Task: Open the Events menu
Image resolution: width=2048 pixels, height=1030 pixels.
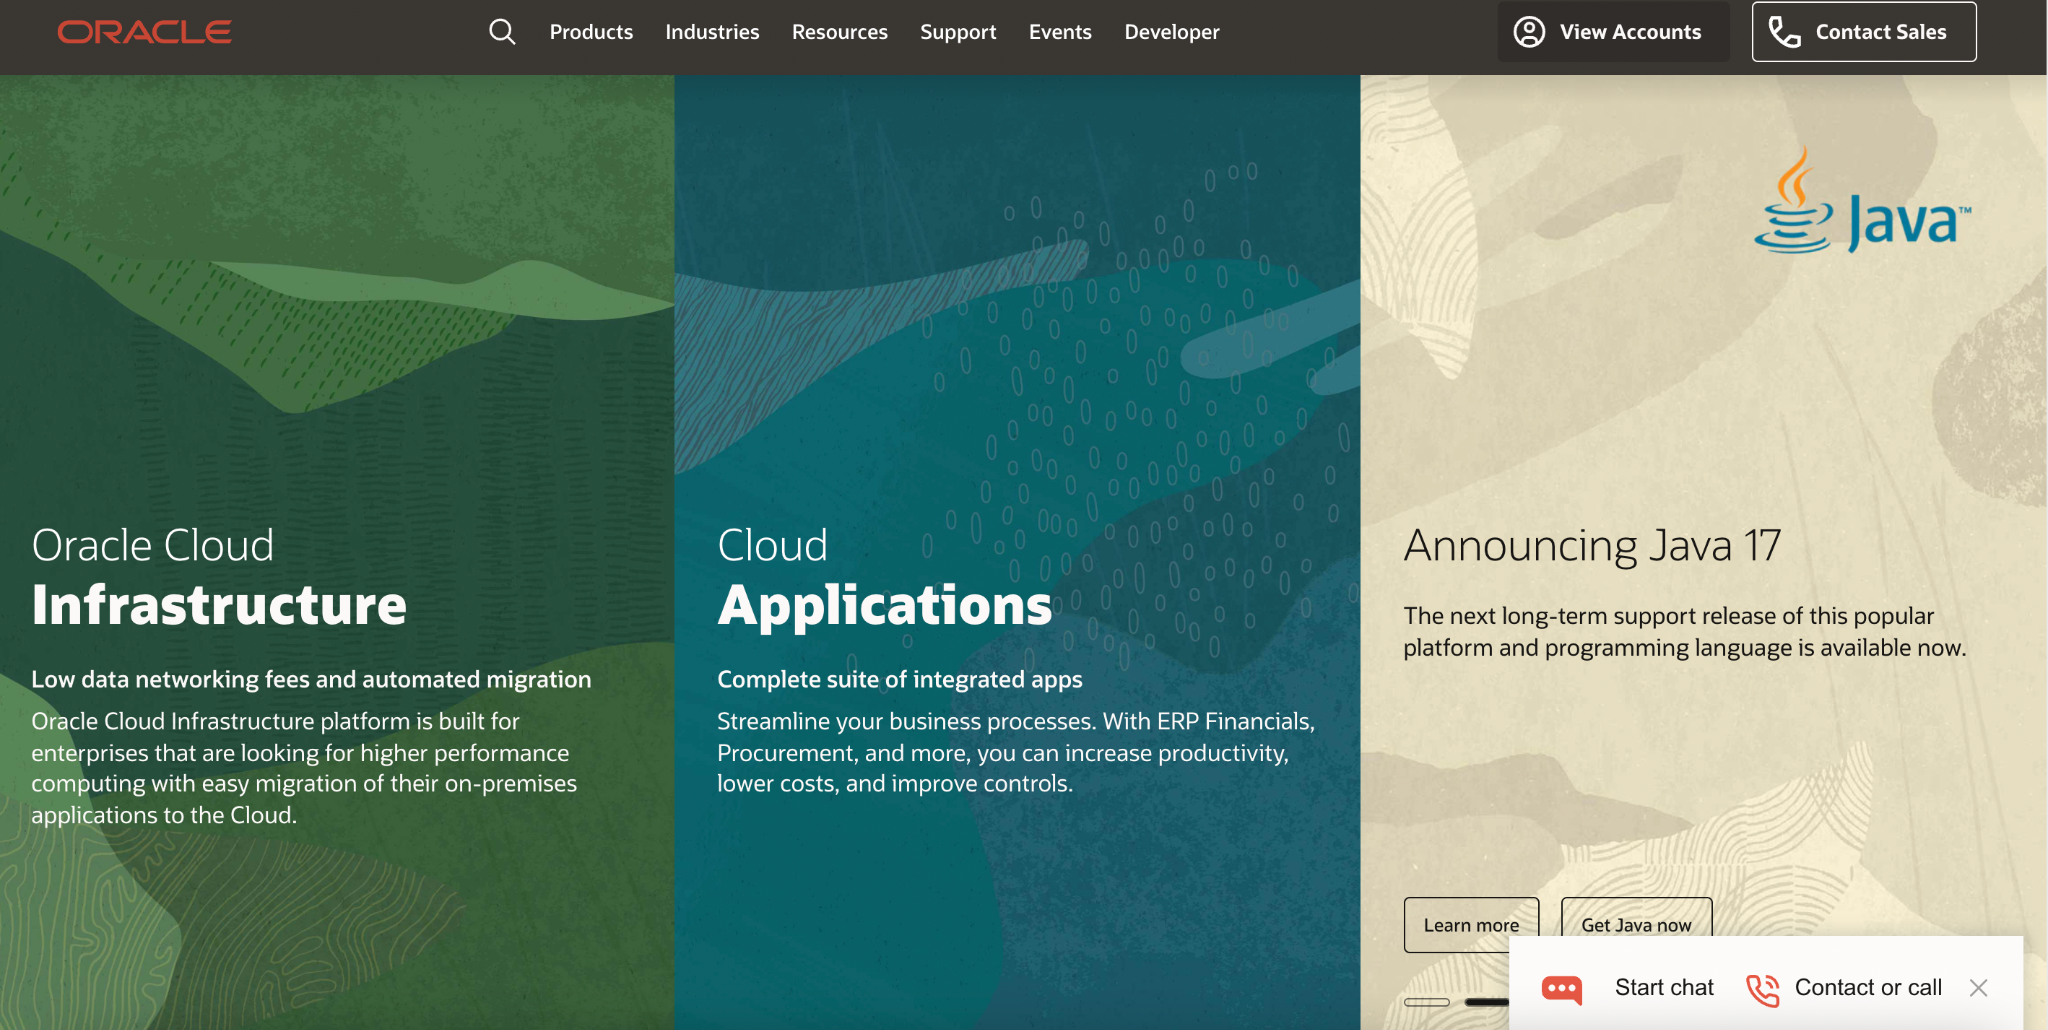Action: click(1060, 32)
